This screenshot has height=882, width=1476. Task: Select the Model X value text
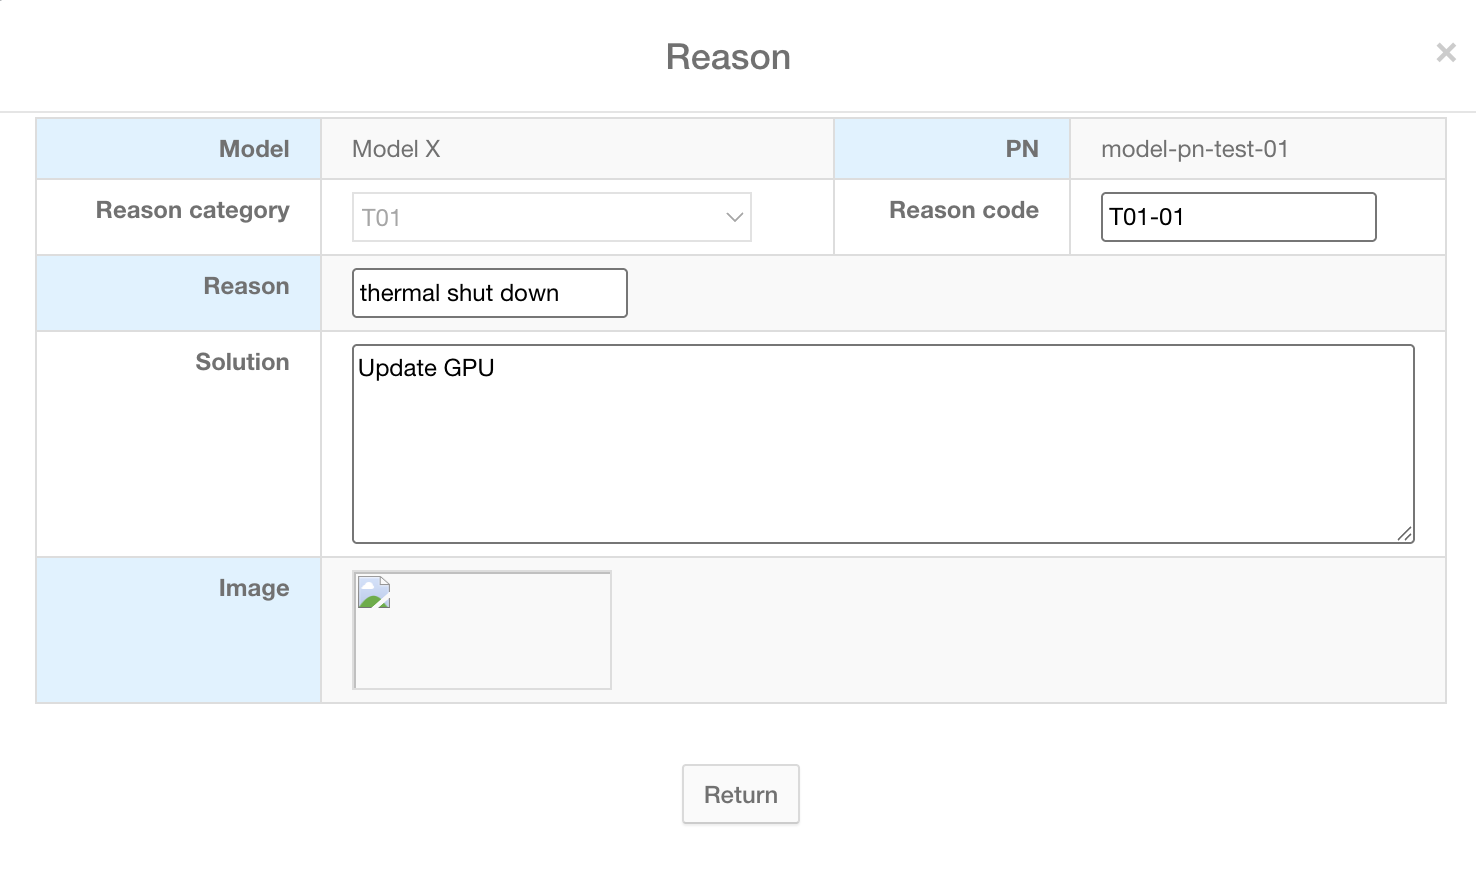pyautogui.click(x=396, y=149)
